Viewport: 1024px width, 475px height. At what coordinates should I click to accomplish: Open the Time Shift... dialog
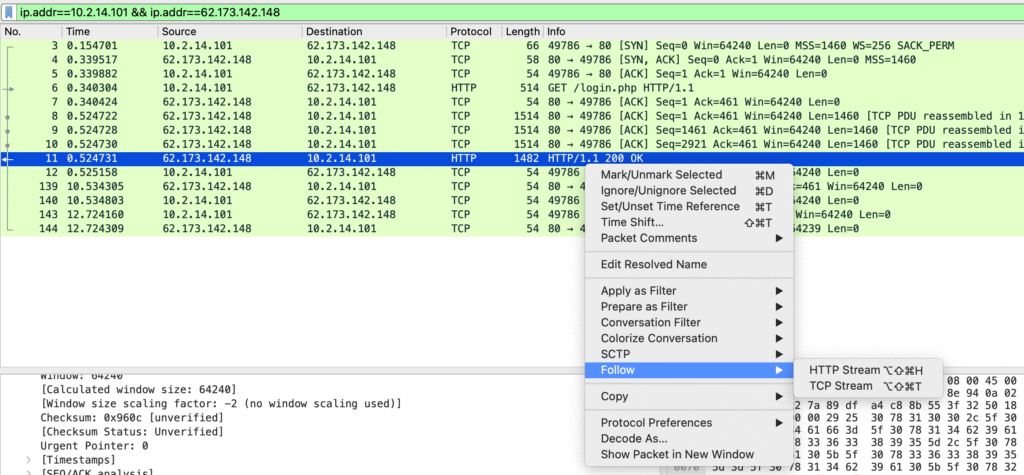[632, 222]
